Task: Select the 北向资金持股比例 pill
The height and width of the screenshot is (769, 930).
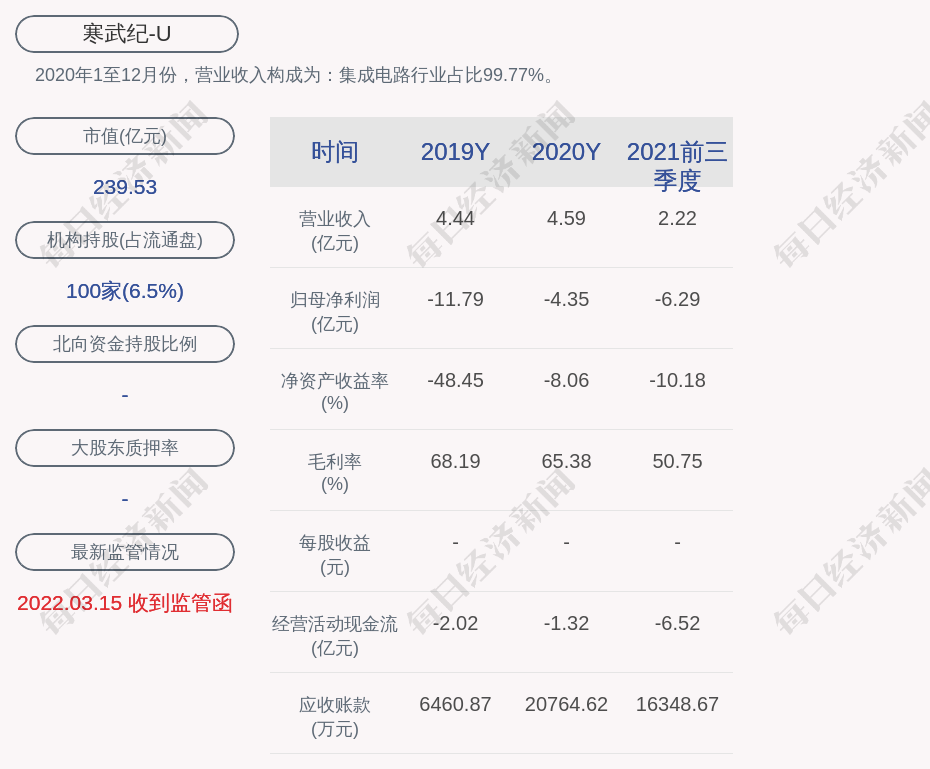Action: 125,344
